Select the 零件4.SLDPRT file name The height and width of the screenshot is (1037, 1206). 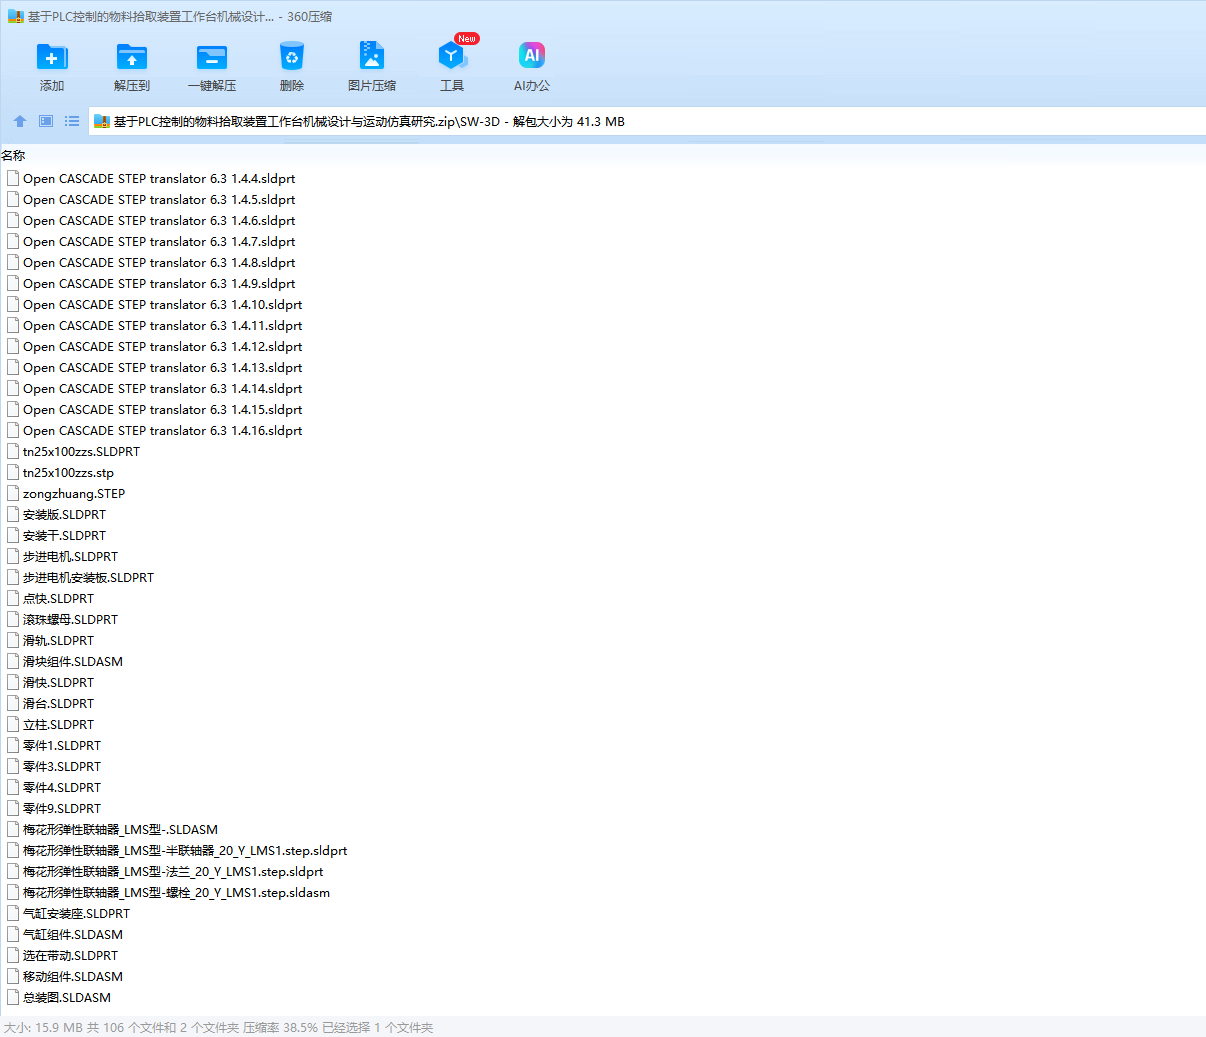pyautogui.click(x=62, y=787)
